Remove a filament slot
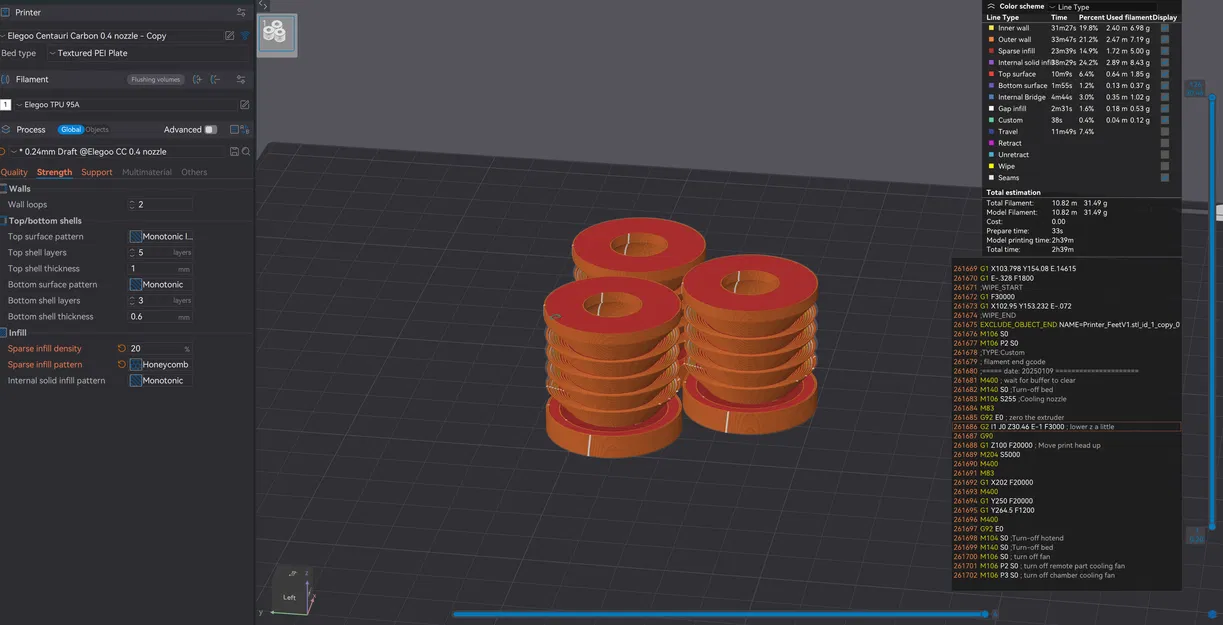Viewport: 1223px width, 625px height. point(215,79)
